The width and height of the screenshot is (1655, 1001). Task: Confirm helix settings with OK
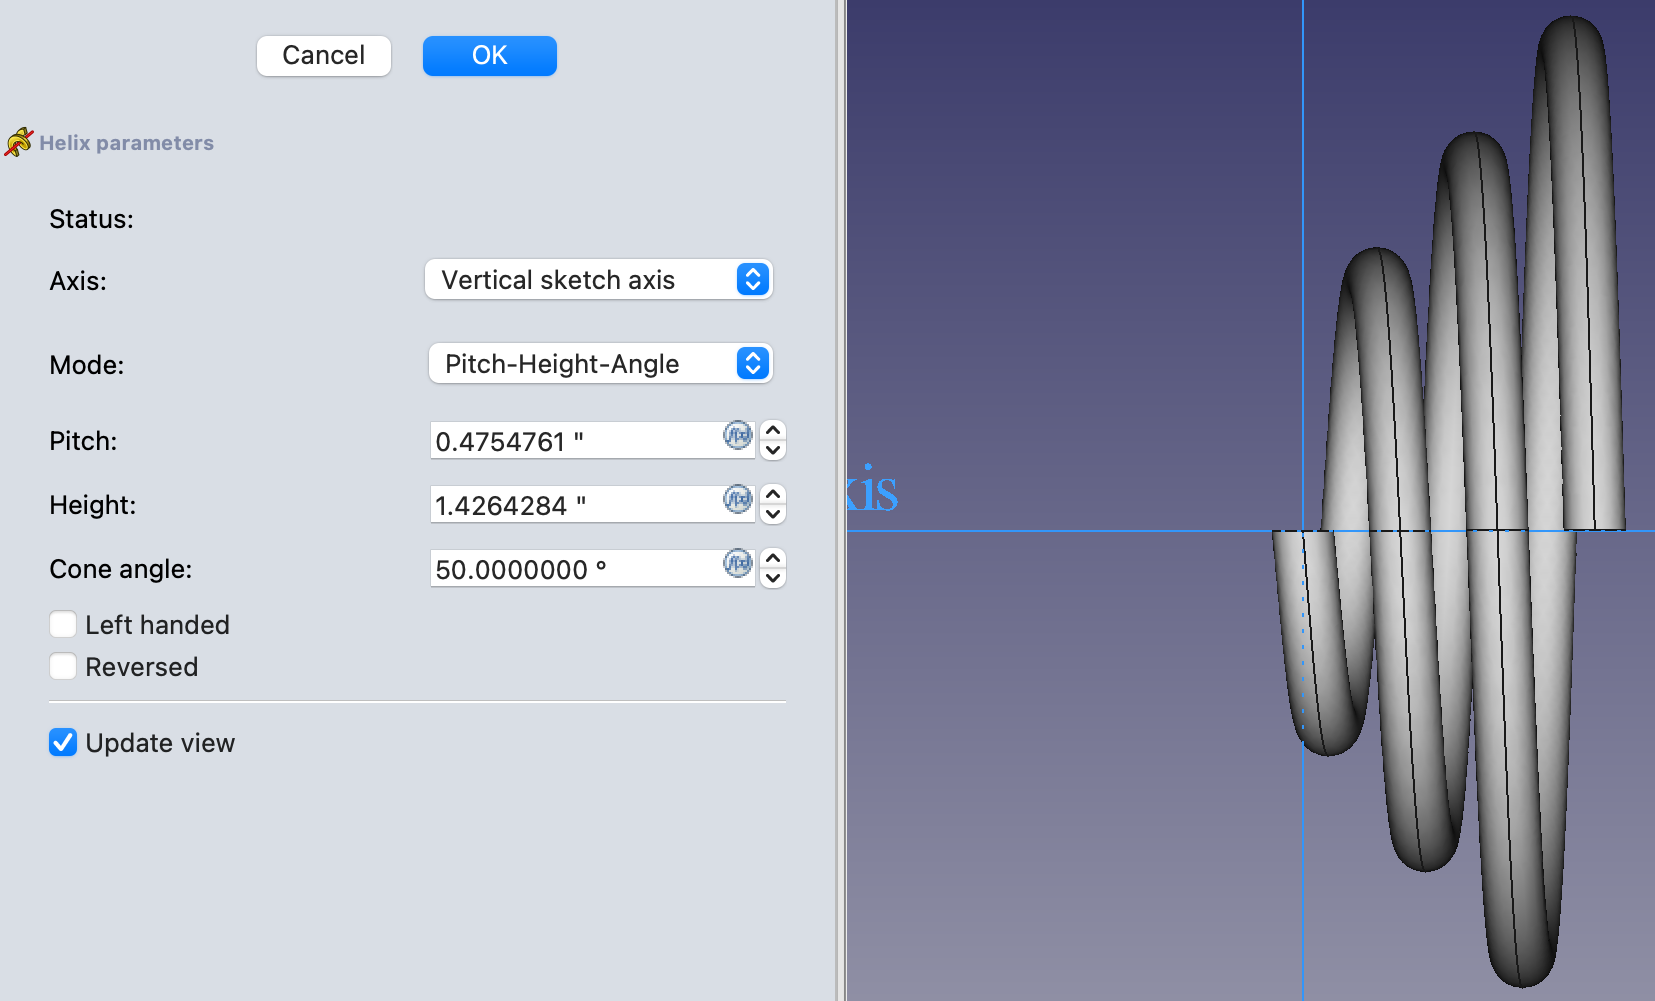click(x=489, y=55)
